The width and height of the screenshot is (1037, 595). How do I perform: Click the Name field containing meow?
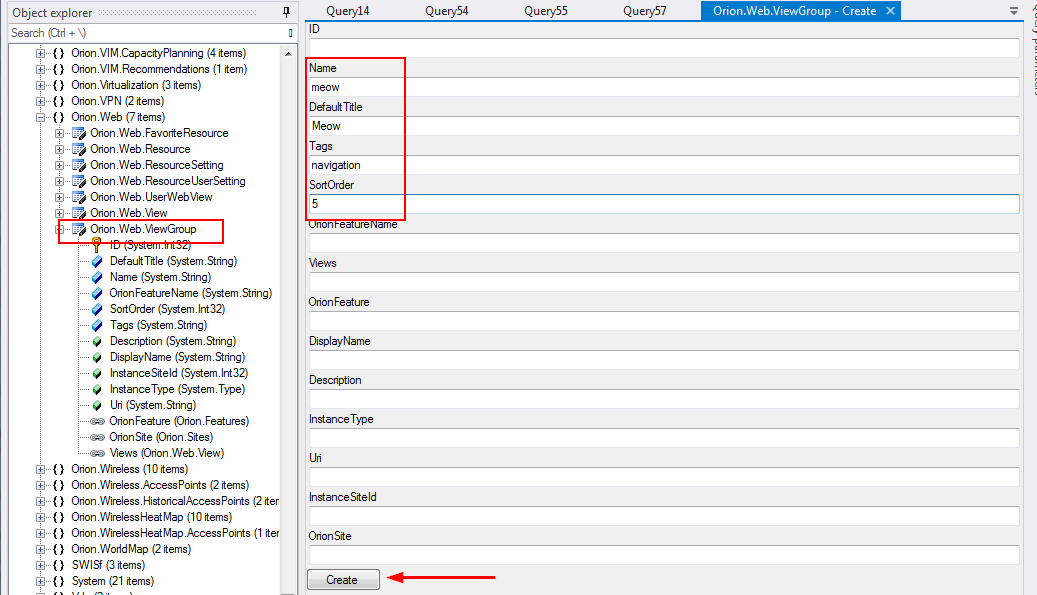point(664,87)
